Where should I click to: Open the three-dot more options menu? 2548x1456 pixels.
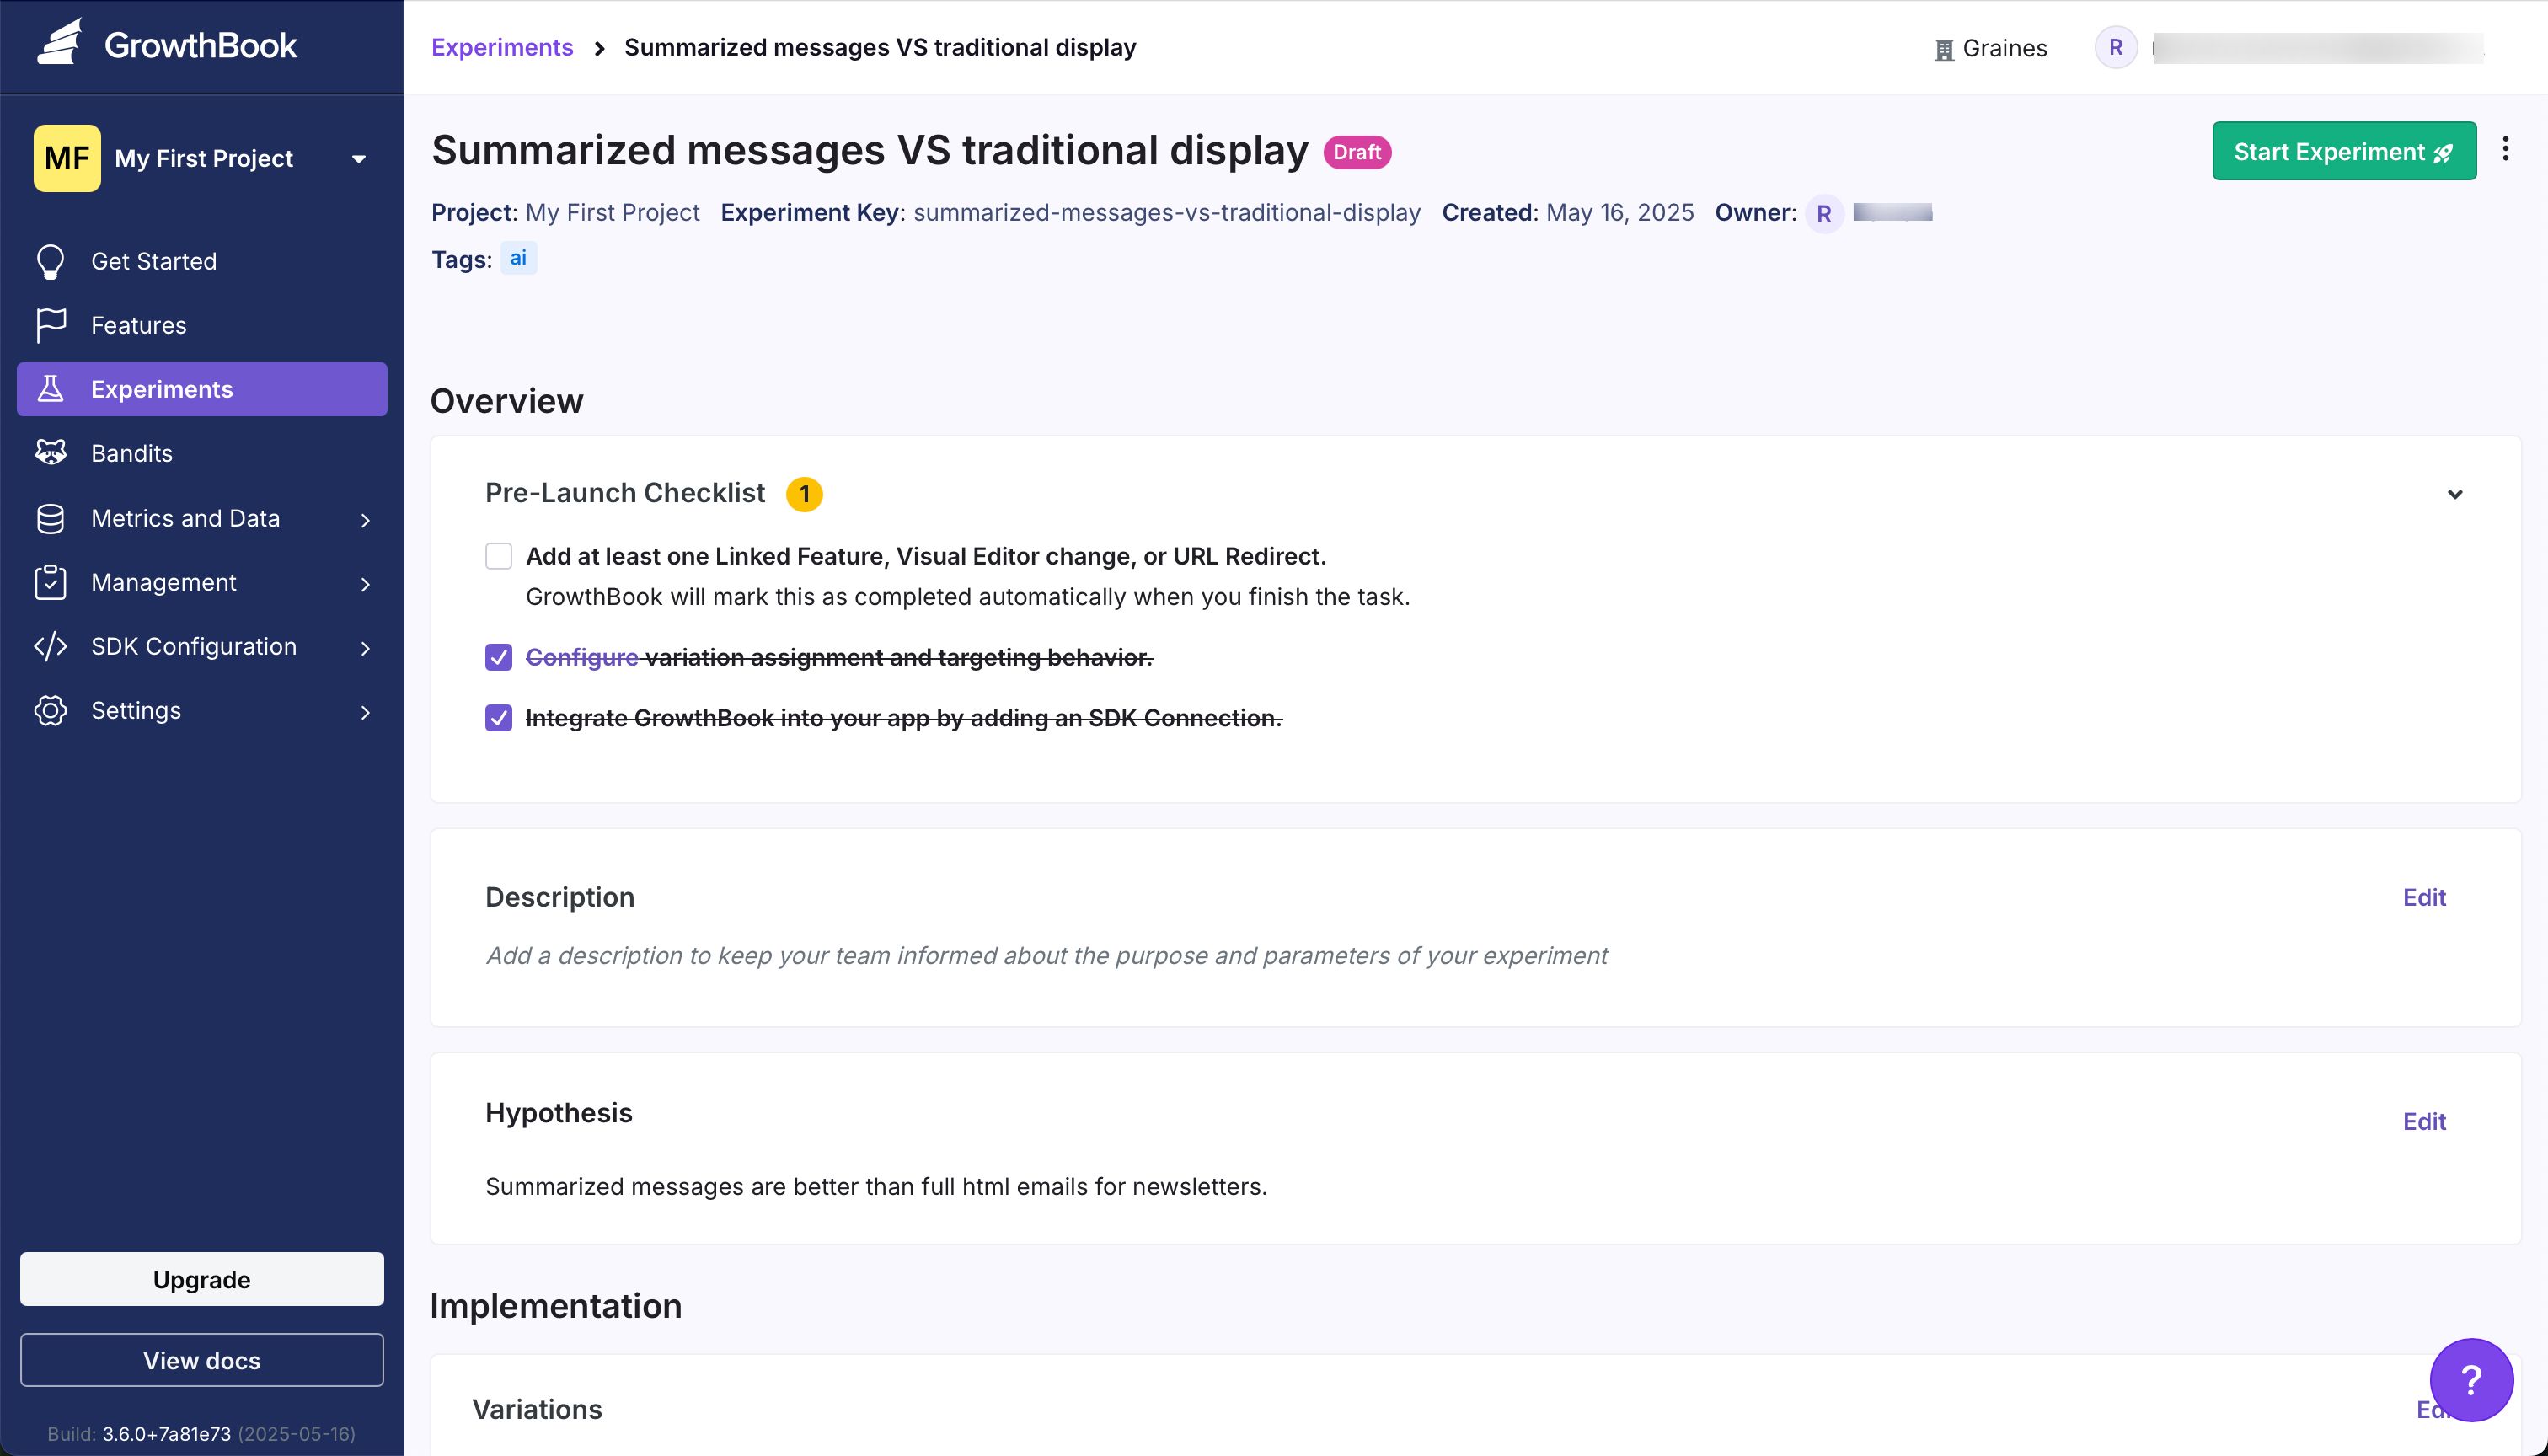click(x=2505, y=149)
